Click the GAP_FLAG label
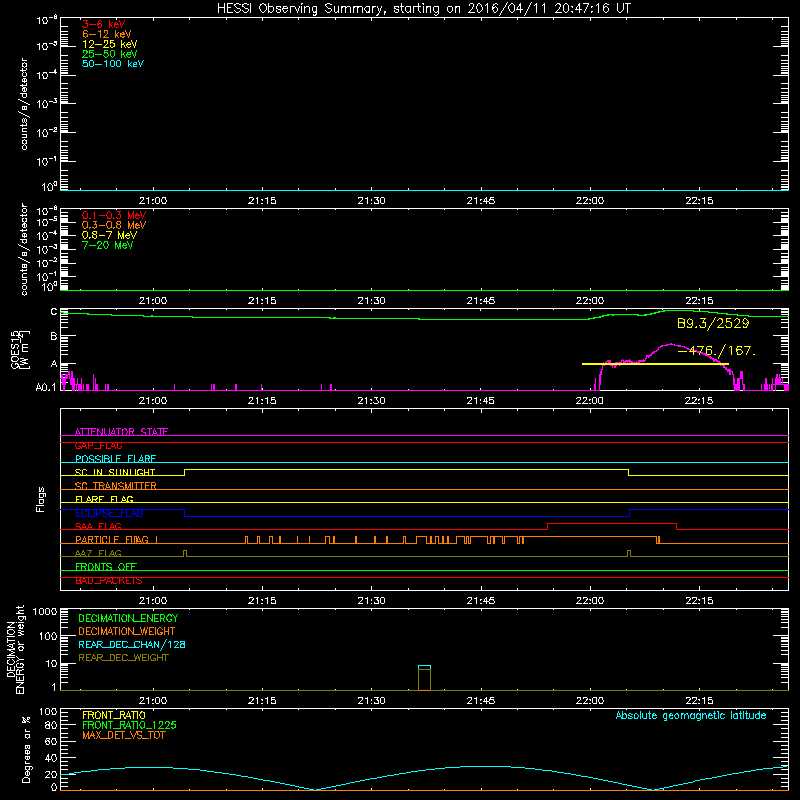Screen dimensions: 800x800 98,445
